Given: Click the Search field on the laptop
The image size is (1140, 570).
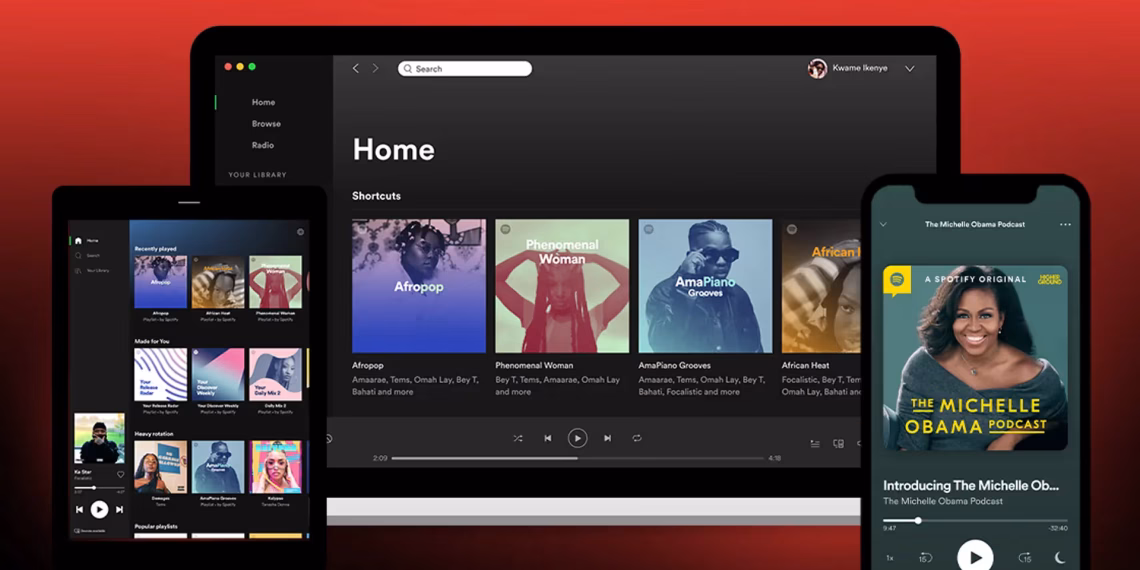Looking at the screenshot, I should 465,69.
